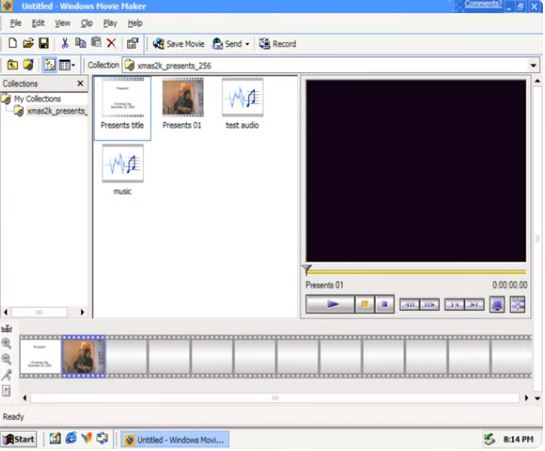Screen dimensions: 545x451
Task: Open the Clip menu
Action: click(87, 23)
